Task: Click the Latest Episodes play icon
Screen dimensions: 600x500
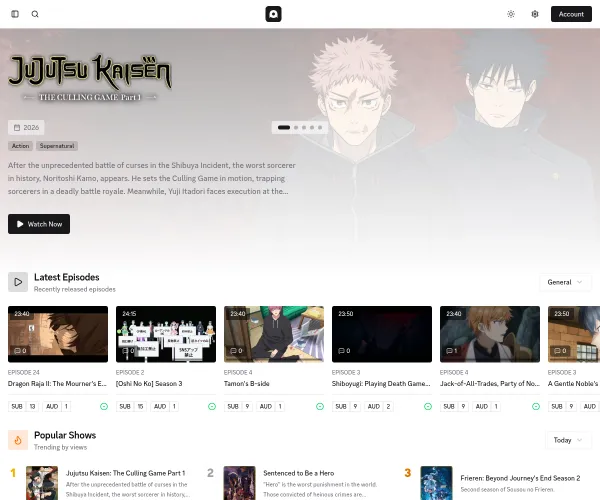Action: pyautogui.click(x=18, y=282)
